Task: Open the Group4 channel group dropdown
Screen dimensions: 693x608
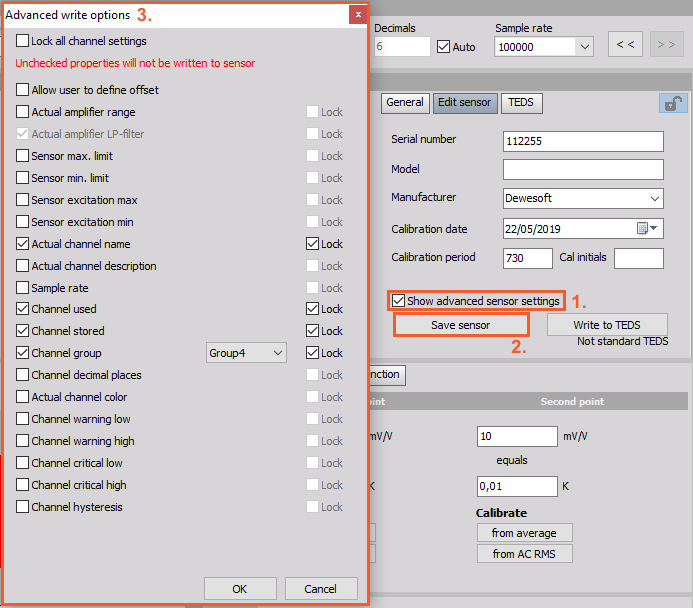Action: tap(246, 353)
